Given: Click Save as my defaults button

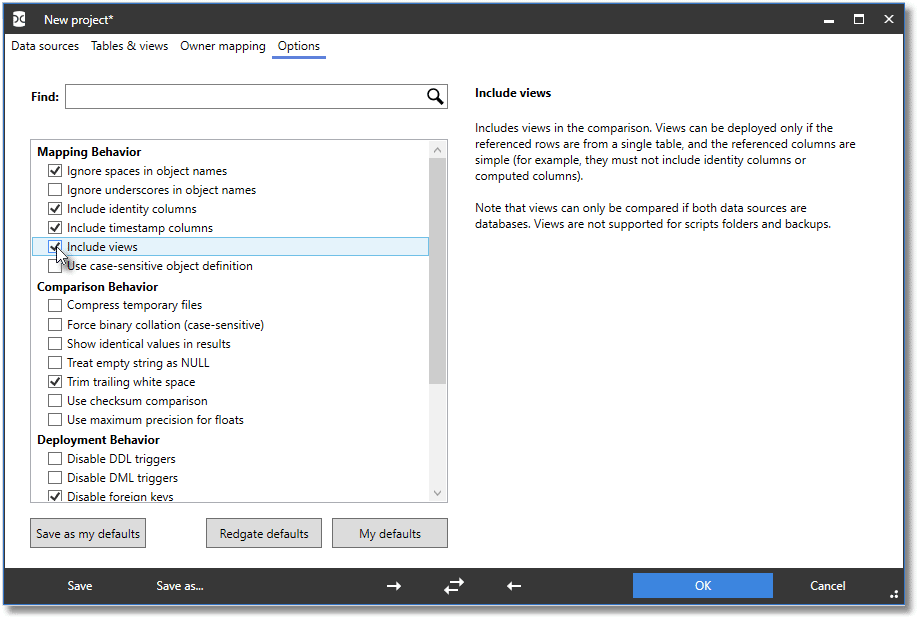Looking at the screenshot, I should (88, 533).
